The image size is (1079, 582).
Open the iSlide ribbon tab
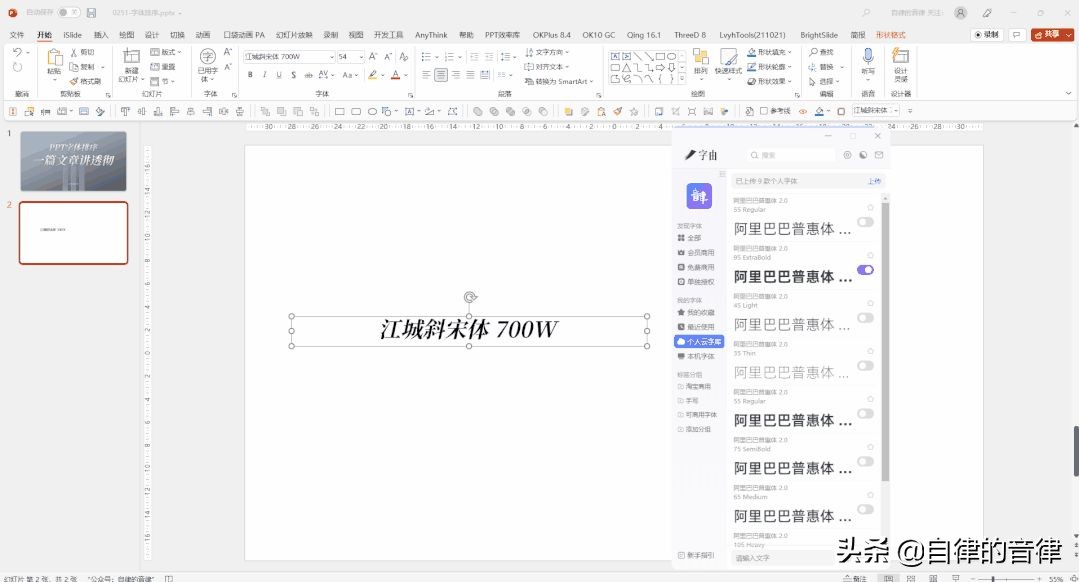71,34
